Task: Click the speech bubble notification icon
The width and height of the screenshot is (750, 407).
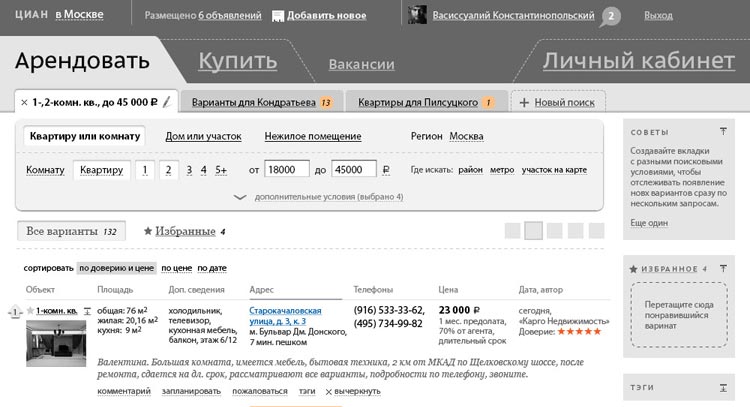Action: click(611, 16)
